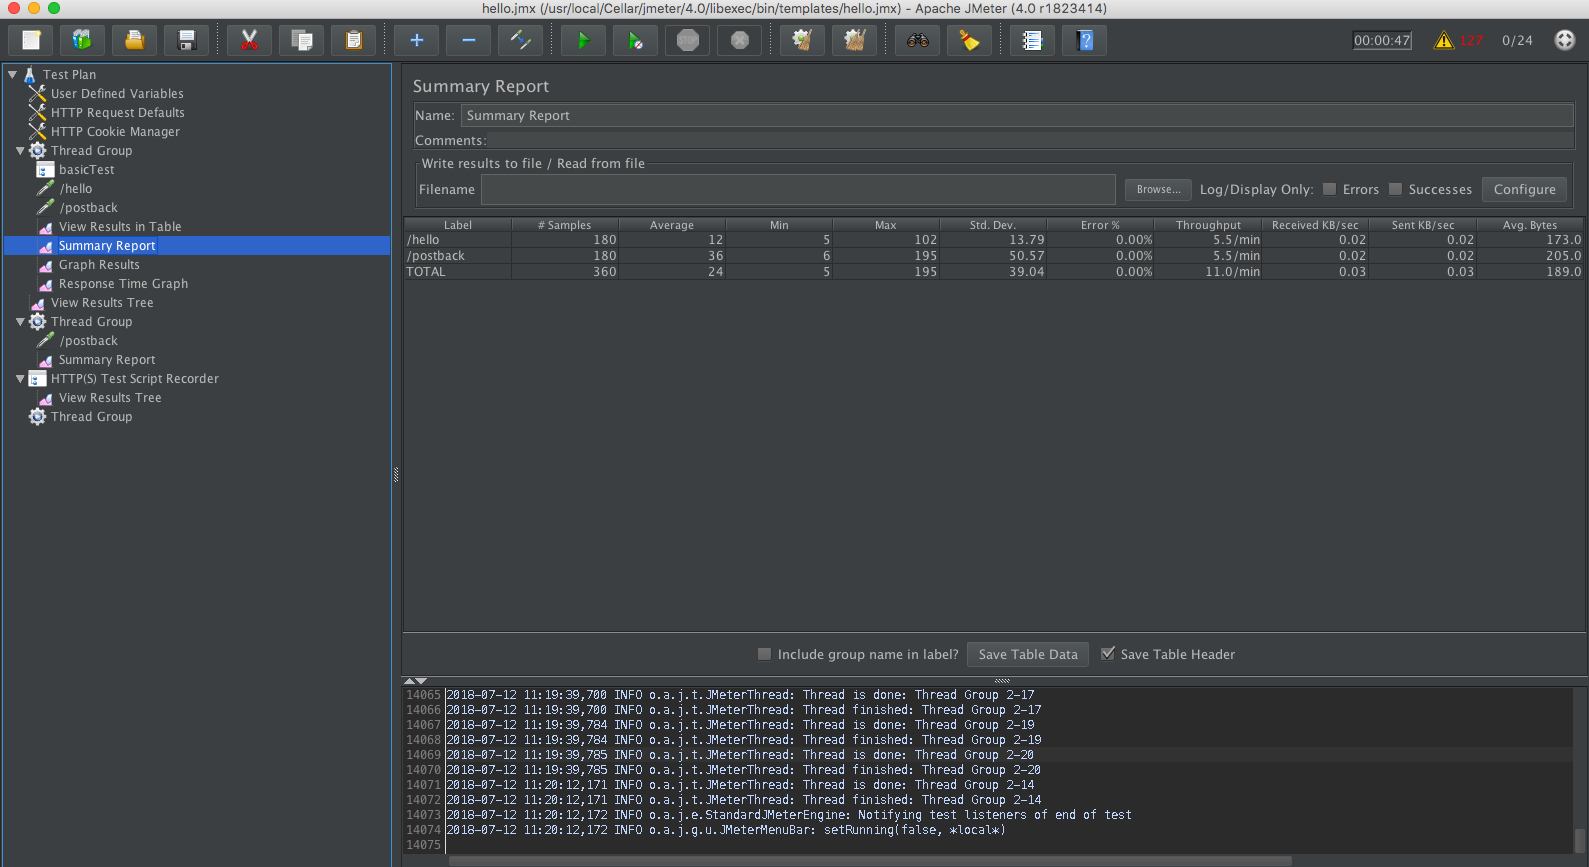The width and height of the screenshot is (1589, 867).
Task: Click the 0/24 thread count indicator
Action: tap(1517, 40)
